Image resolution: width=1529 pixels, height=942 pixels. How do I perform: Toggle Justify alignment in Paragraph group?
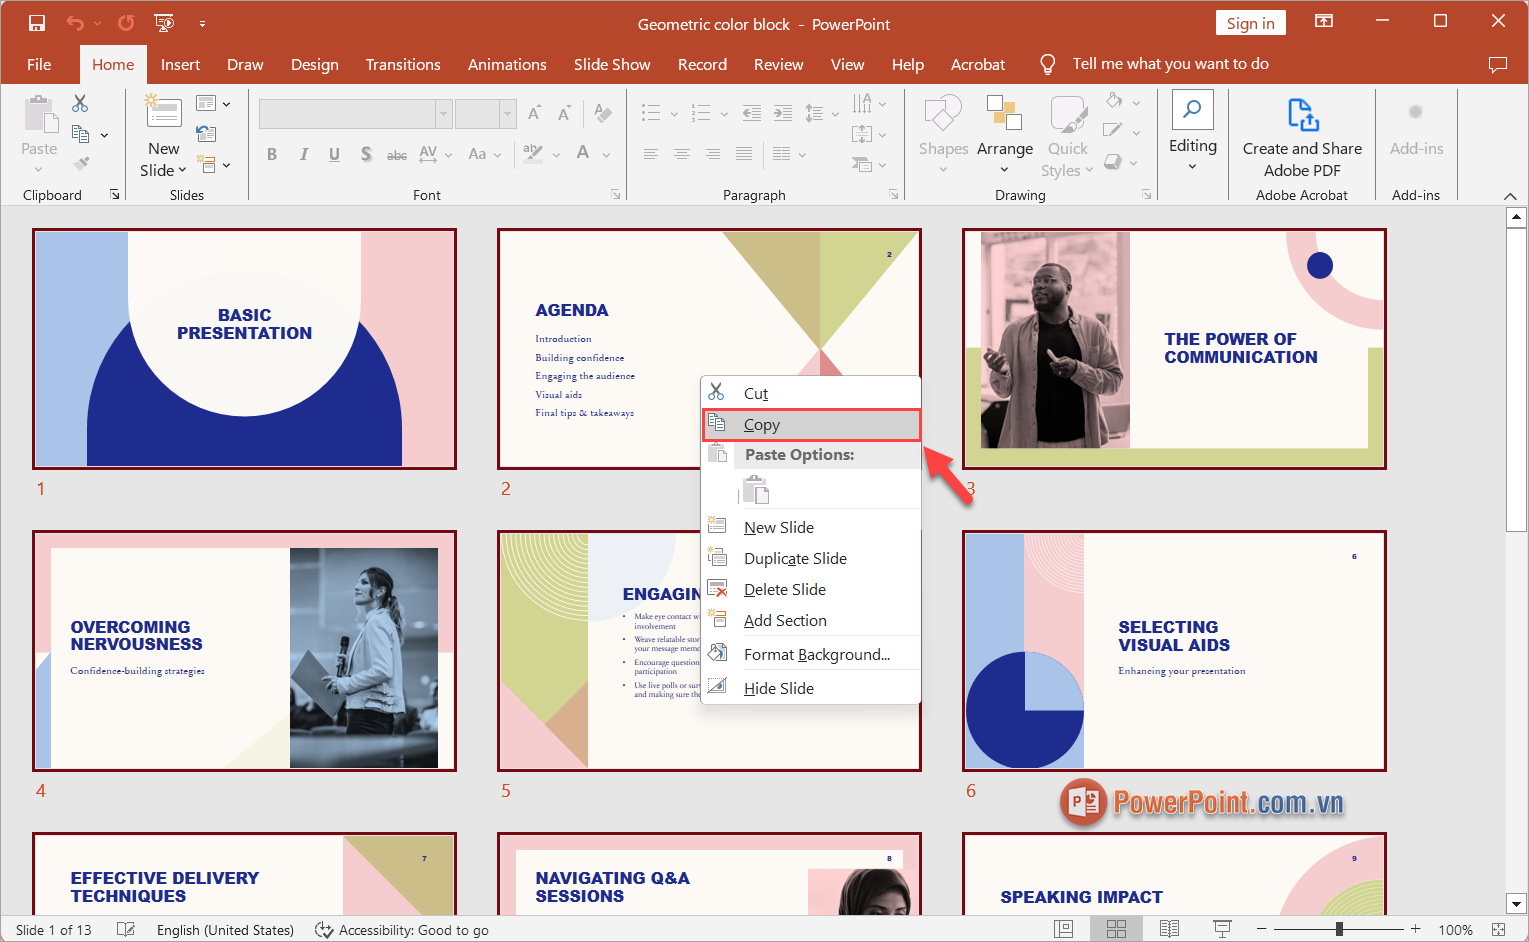tap(744, 154)
